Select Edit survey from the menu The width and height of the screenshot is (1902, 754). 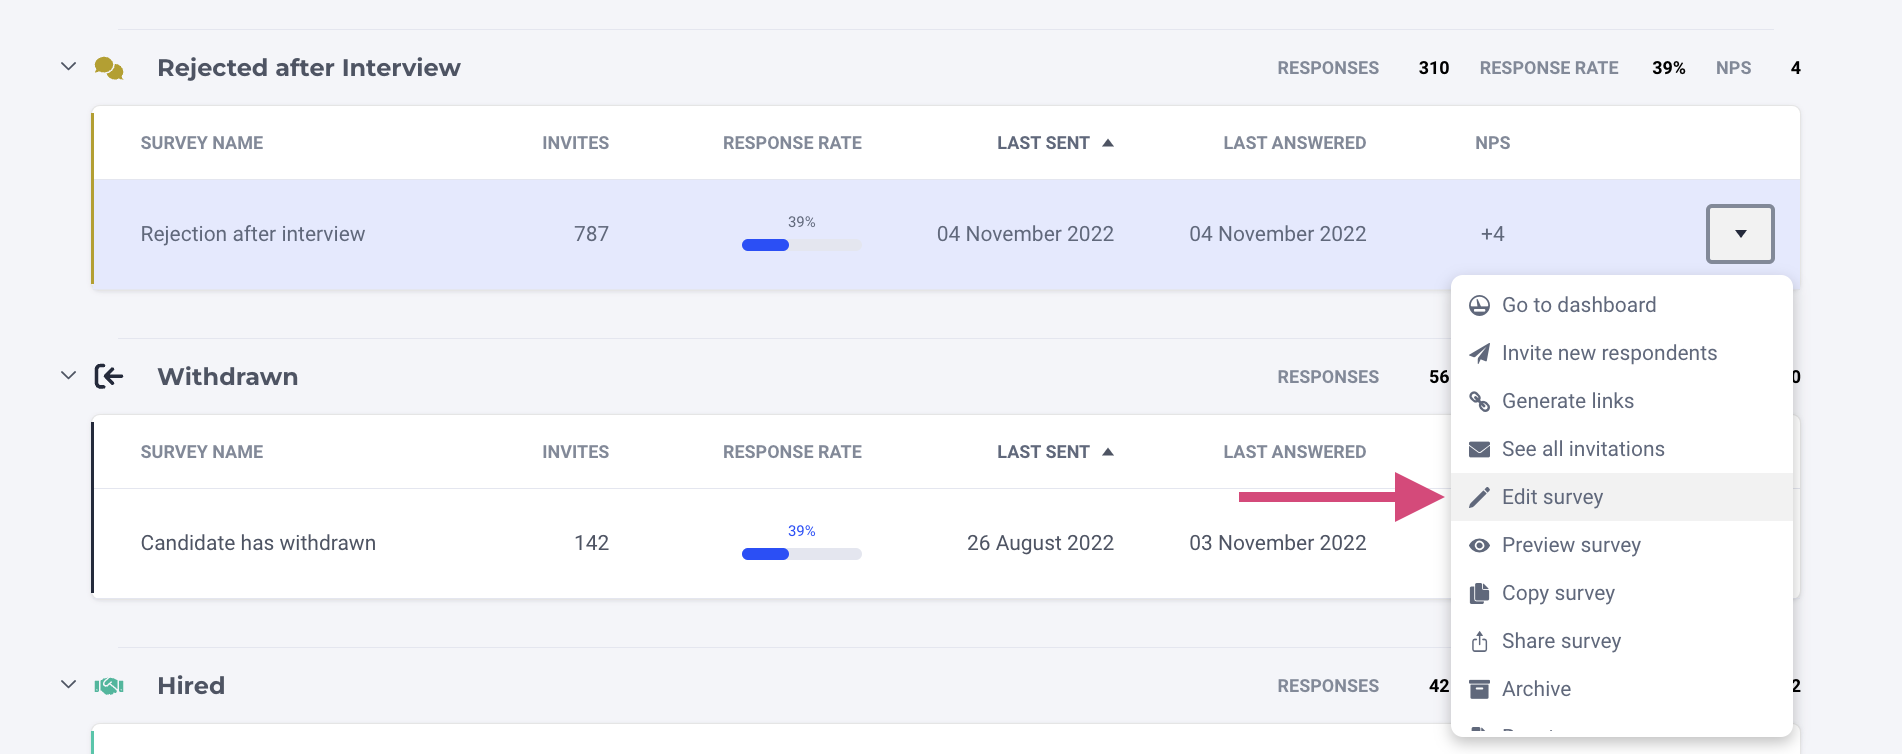pyautogui.click(x=1552, y=497)
